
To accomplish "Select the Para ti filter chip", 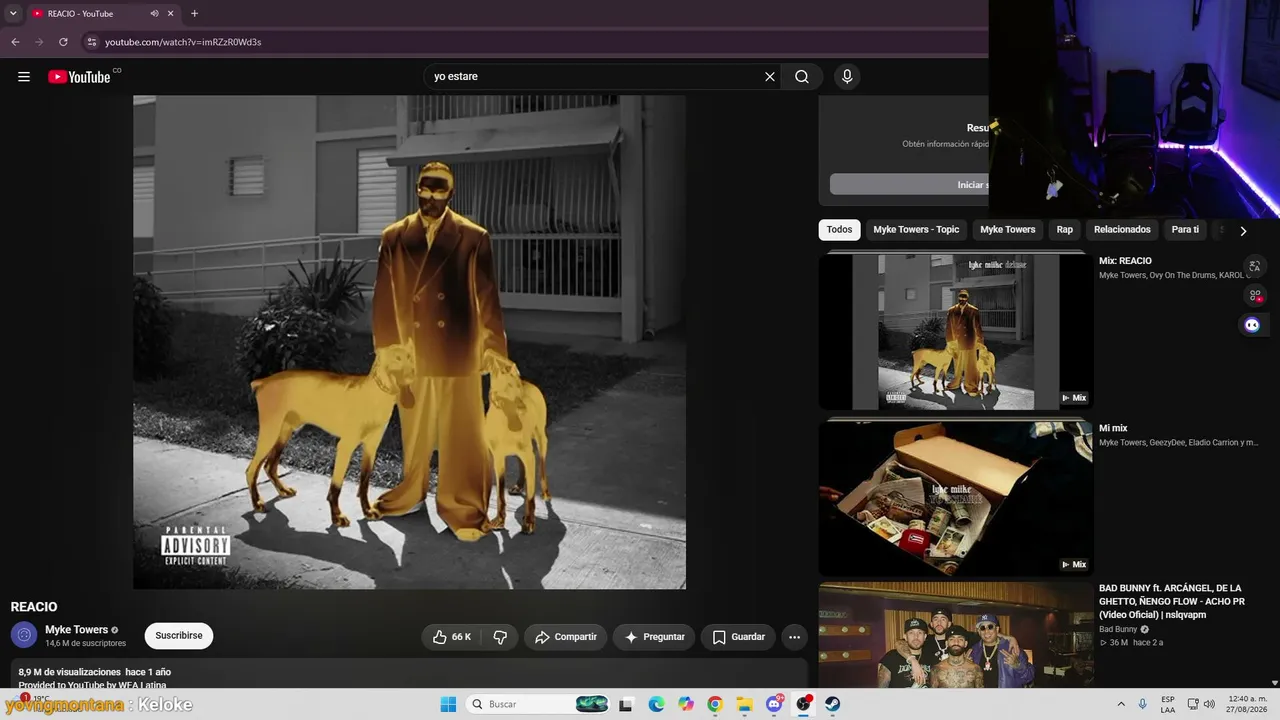I will coord(1185,230).
